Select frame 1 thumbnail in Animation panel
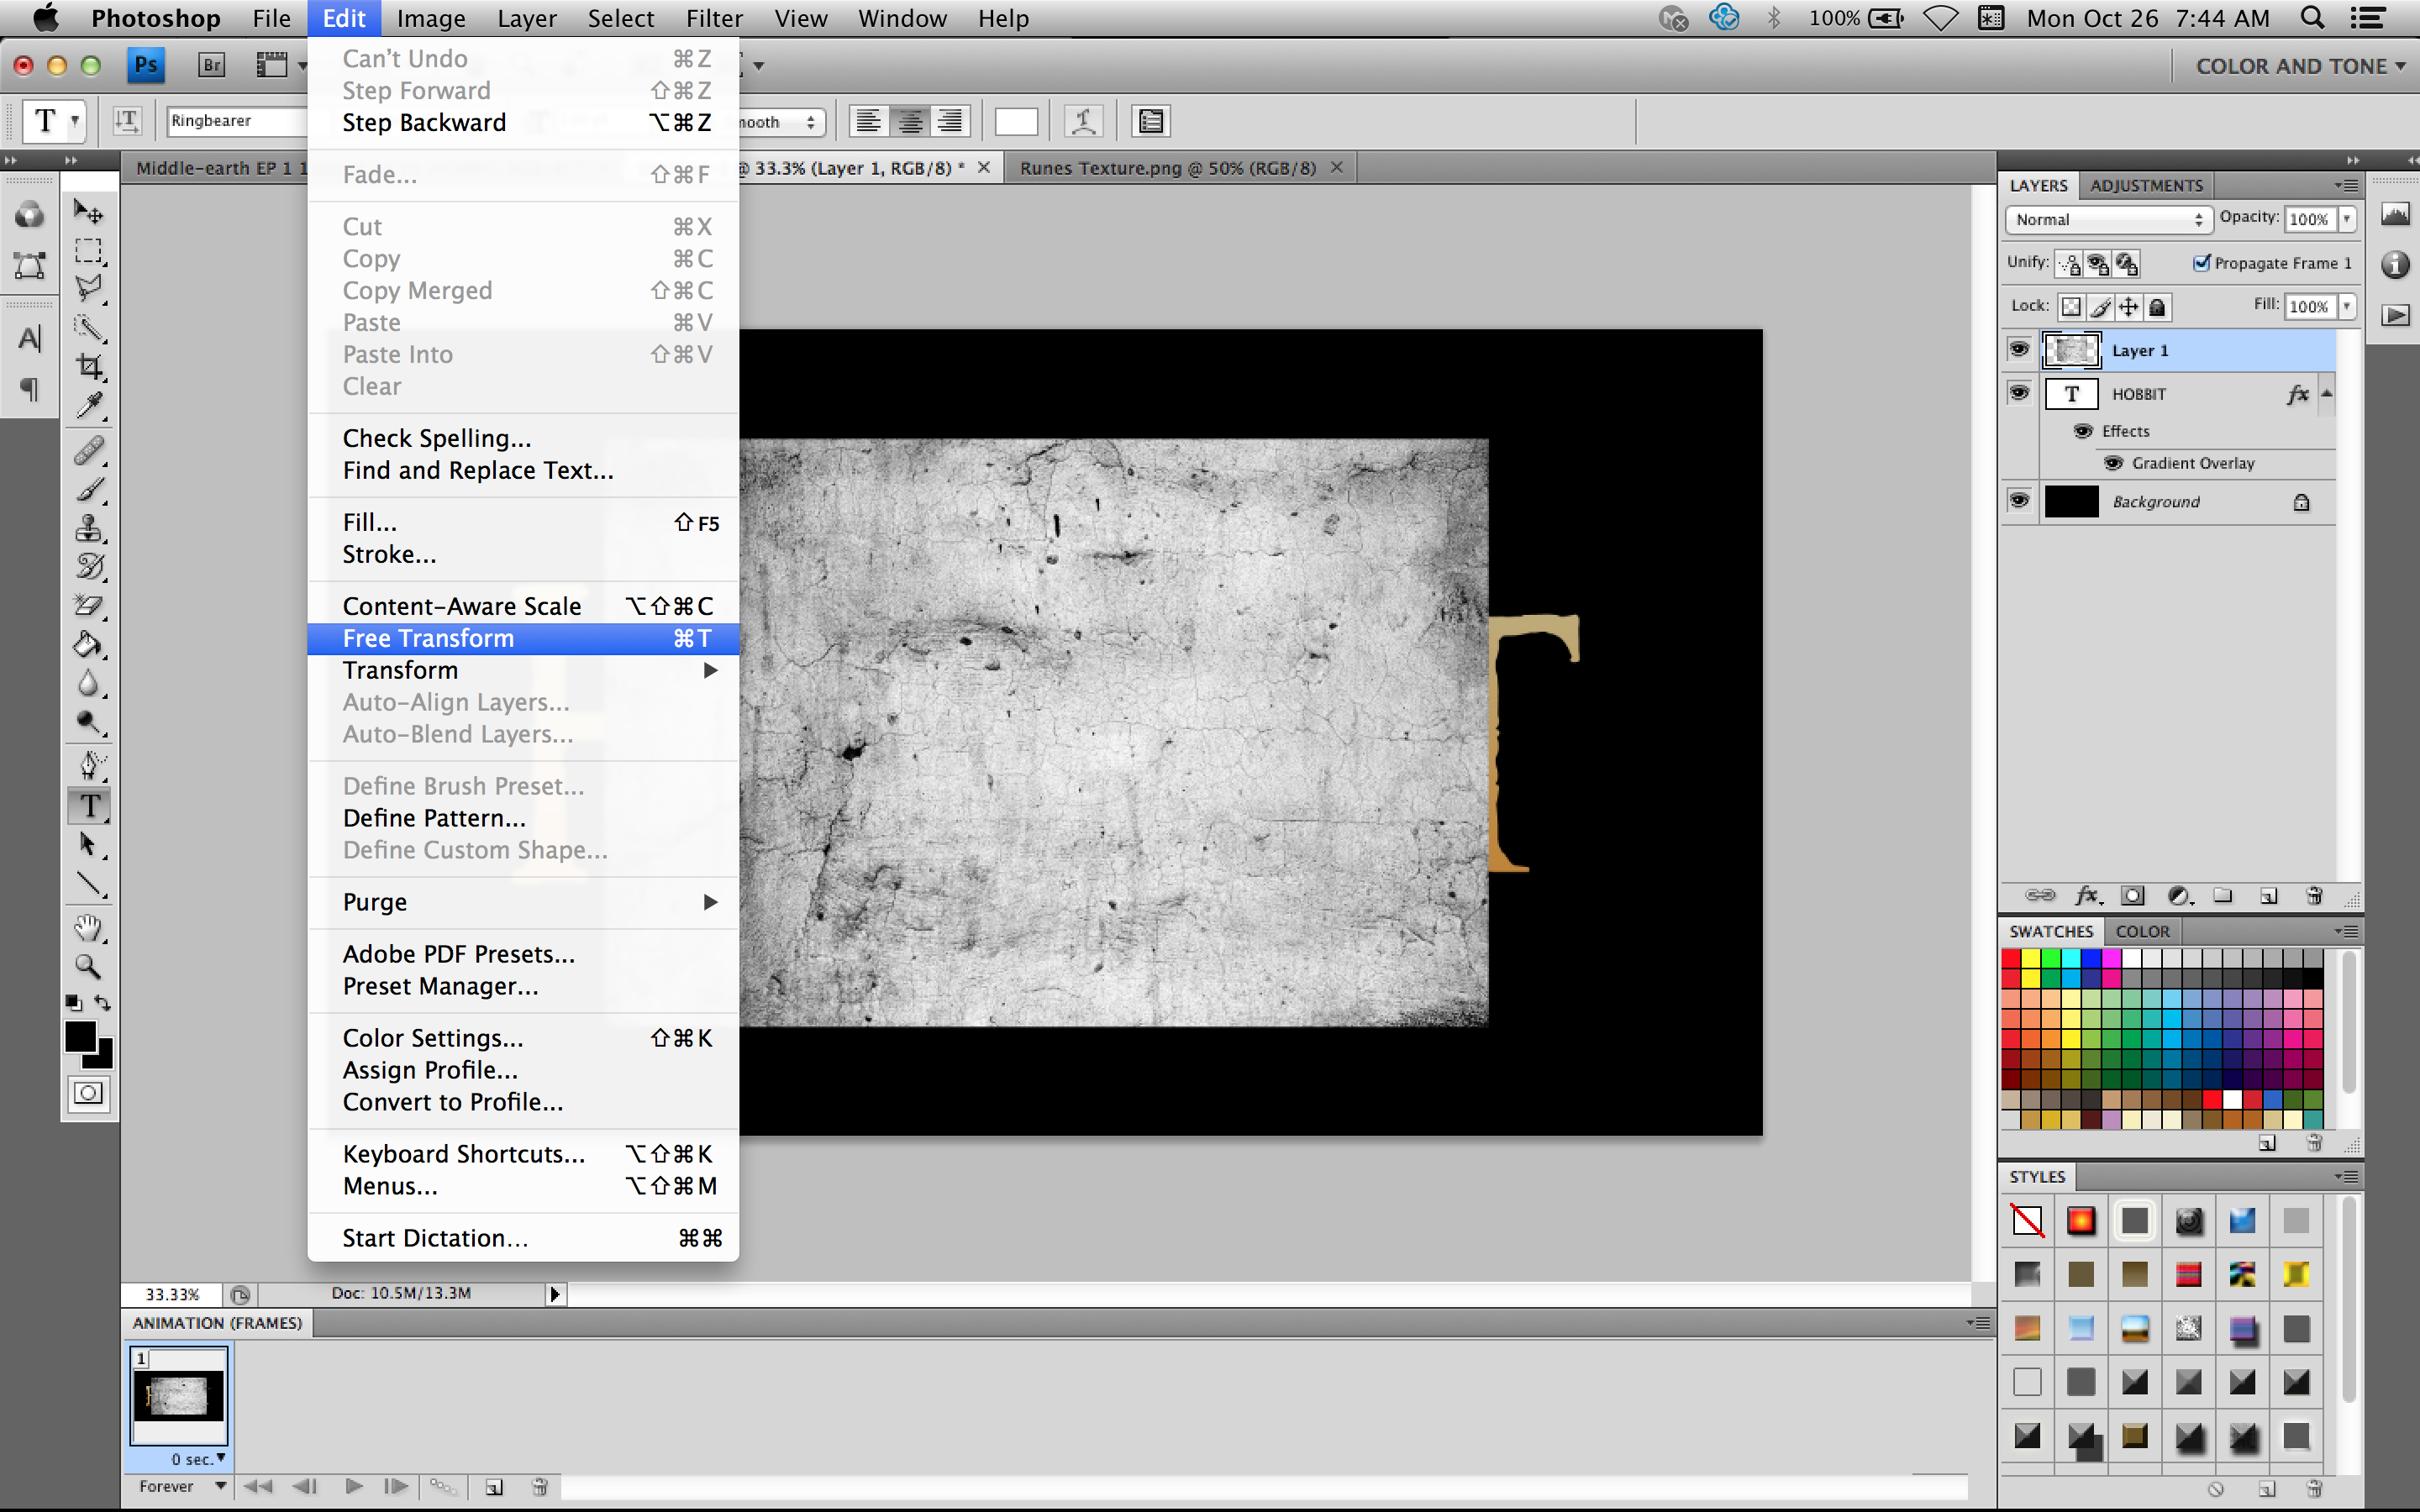 pyautogui.click(x=179, y=1395)
